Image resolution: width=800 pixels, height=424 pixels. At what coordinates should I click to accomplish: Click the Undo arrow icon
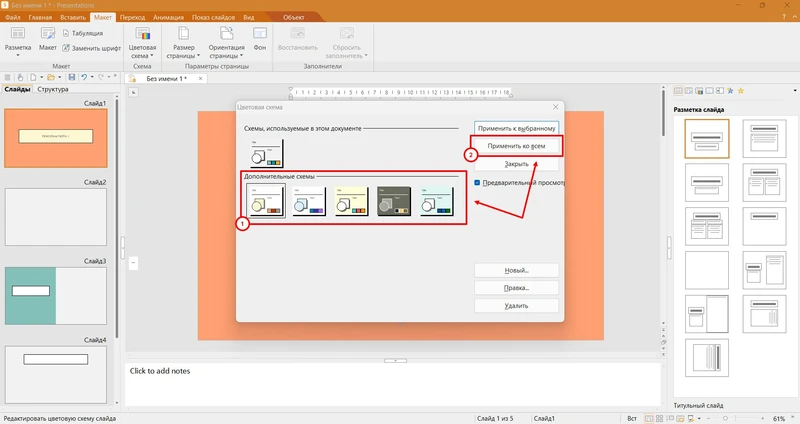pyautogui.click(x=84, y=77)
